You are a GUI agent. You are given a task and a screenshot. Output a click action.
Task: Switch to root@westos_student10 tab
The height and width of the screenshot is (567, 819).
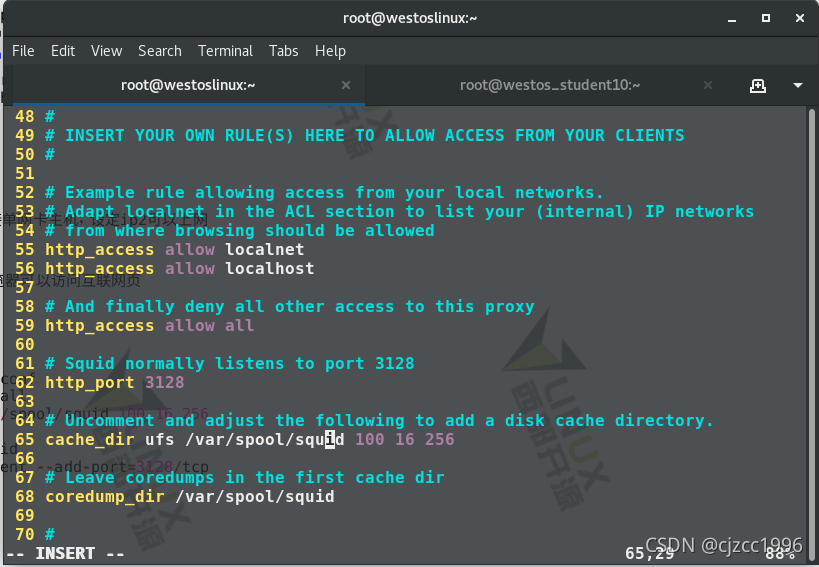(549, 85)
